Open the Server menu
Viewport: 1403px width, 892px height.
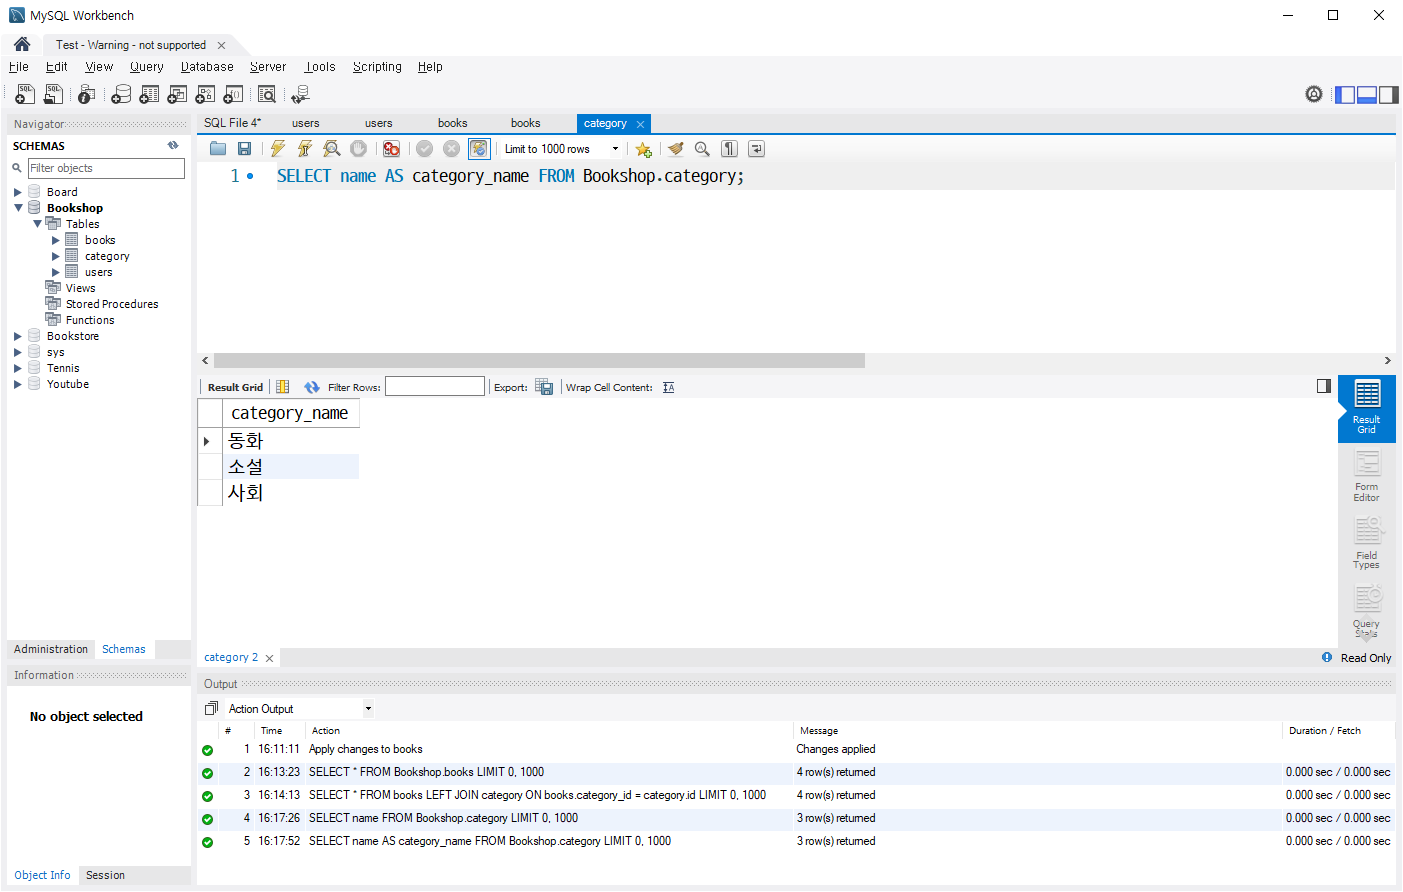[268, 67]
